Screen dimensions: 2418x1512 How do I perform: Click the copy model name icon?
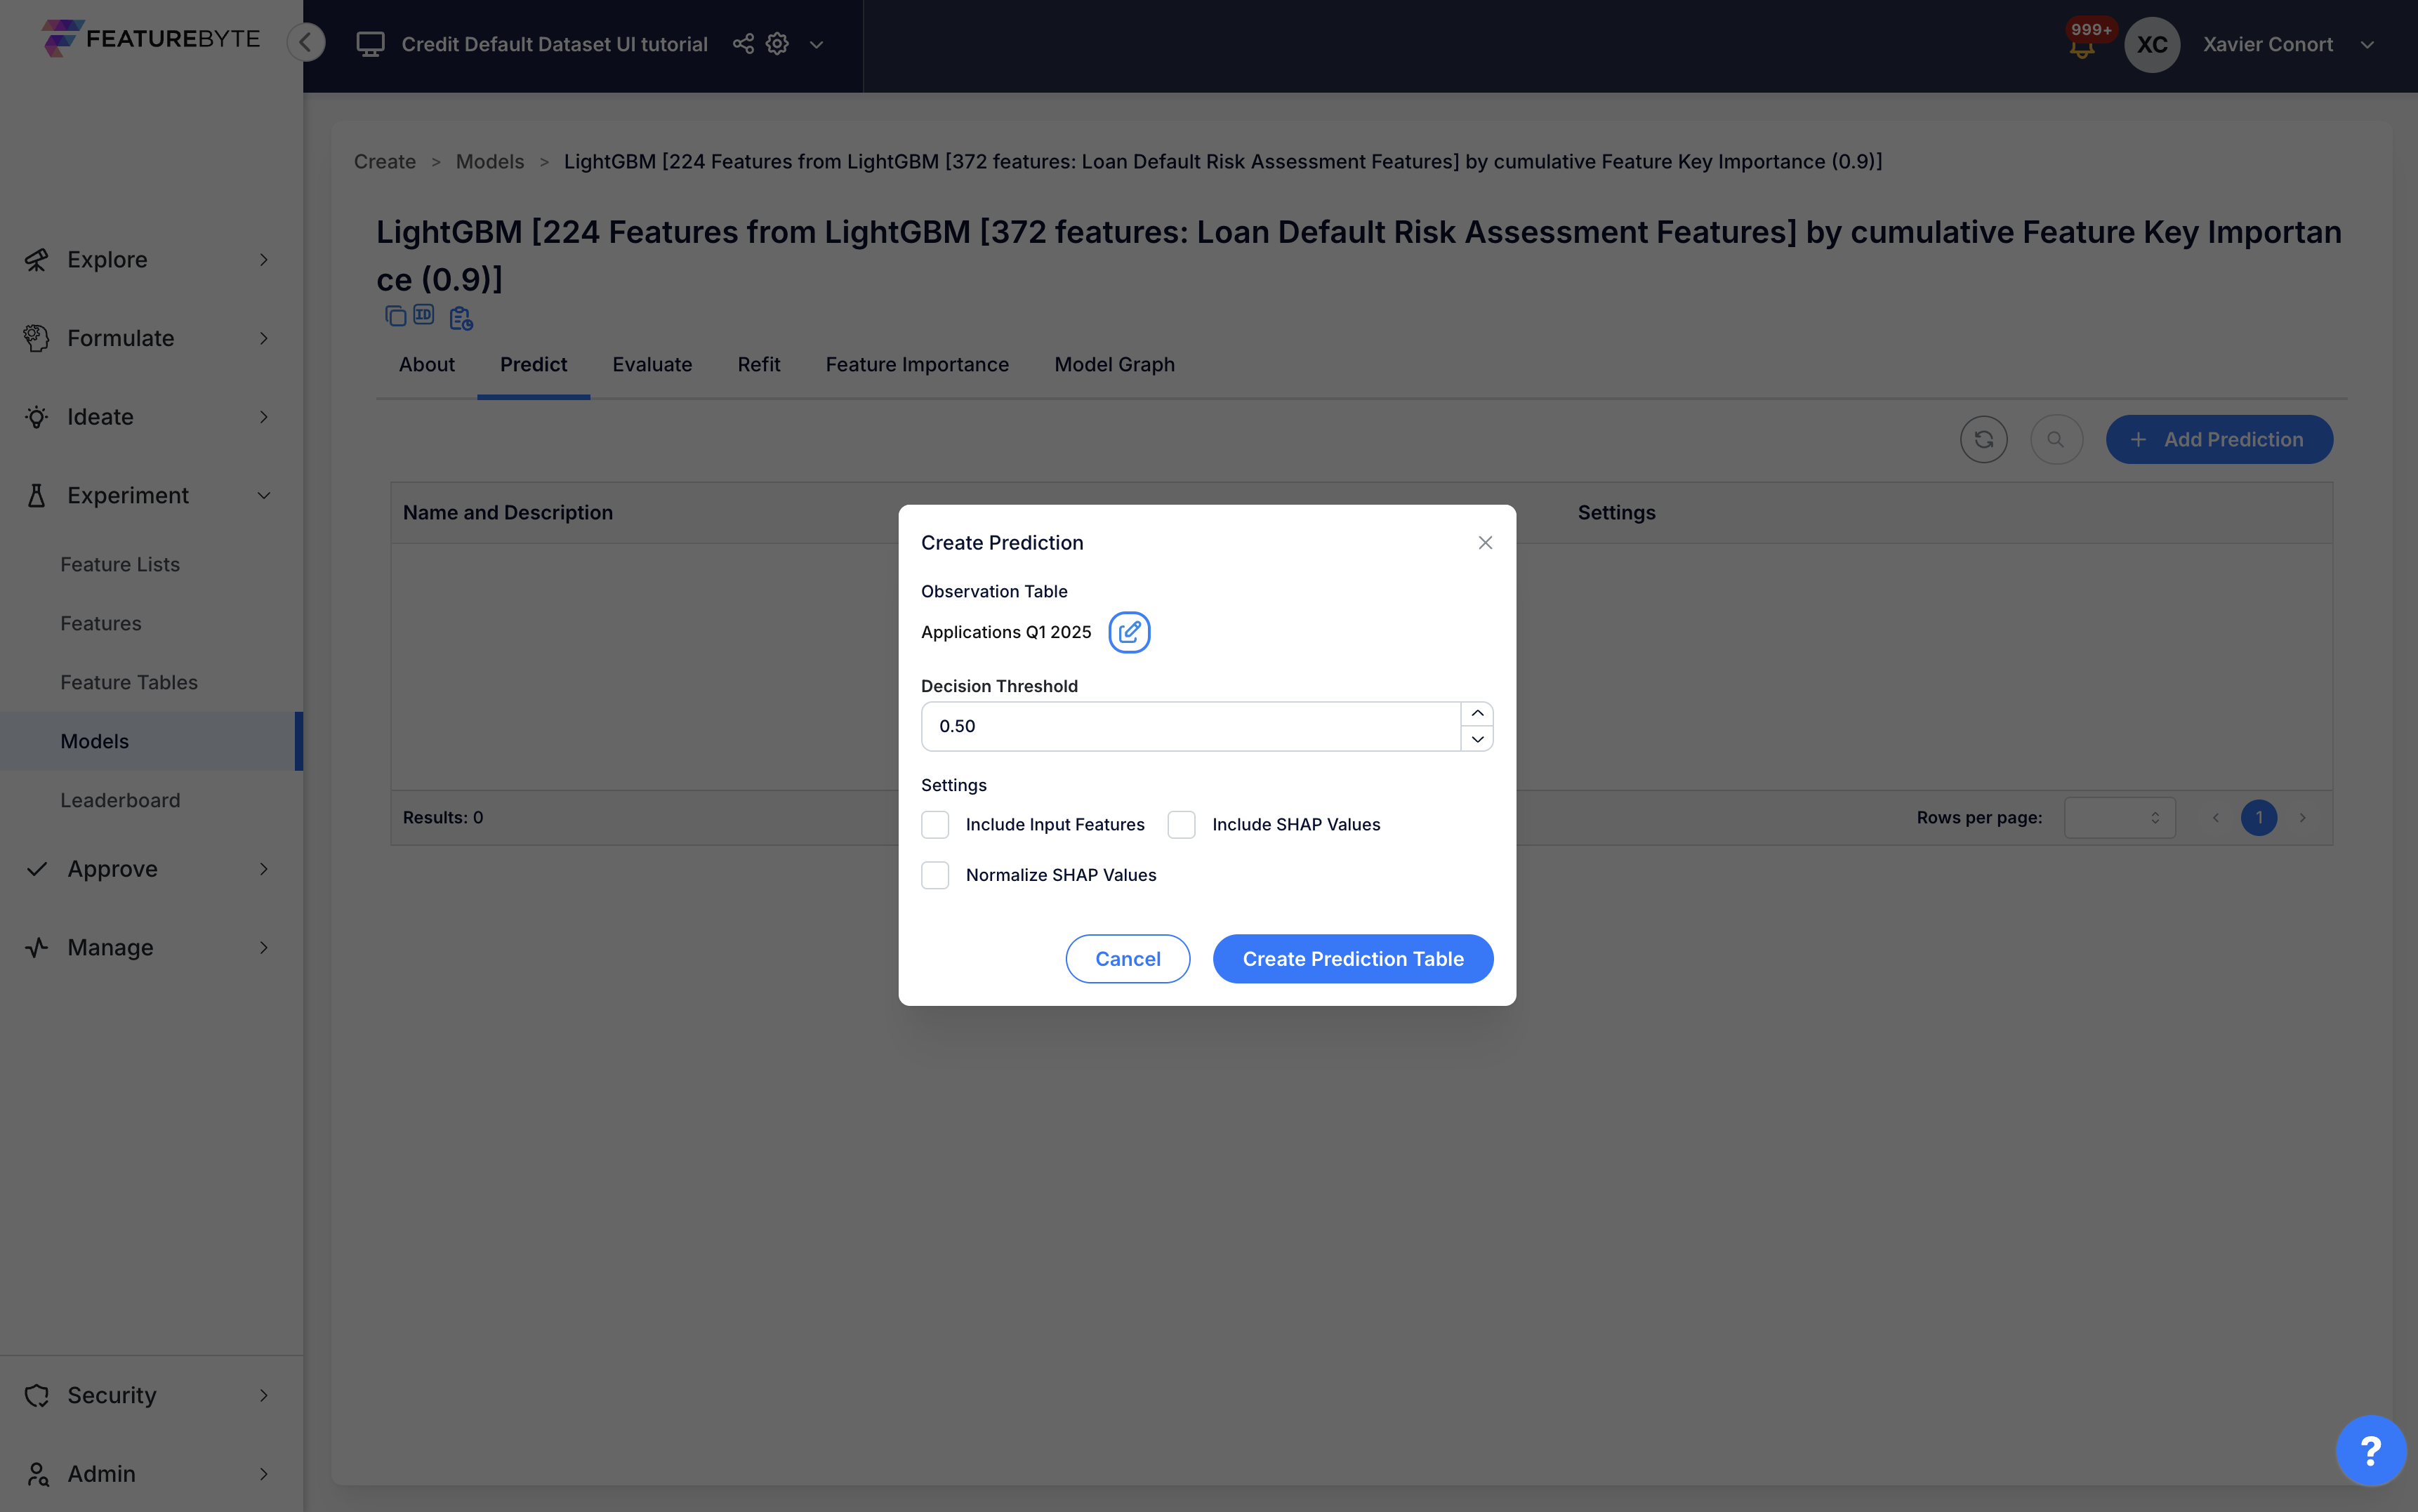point(395,317)
